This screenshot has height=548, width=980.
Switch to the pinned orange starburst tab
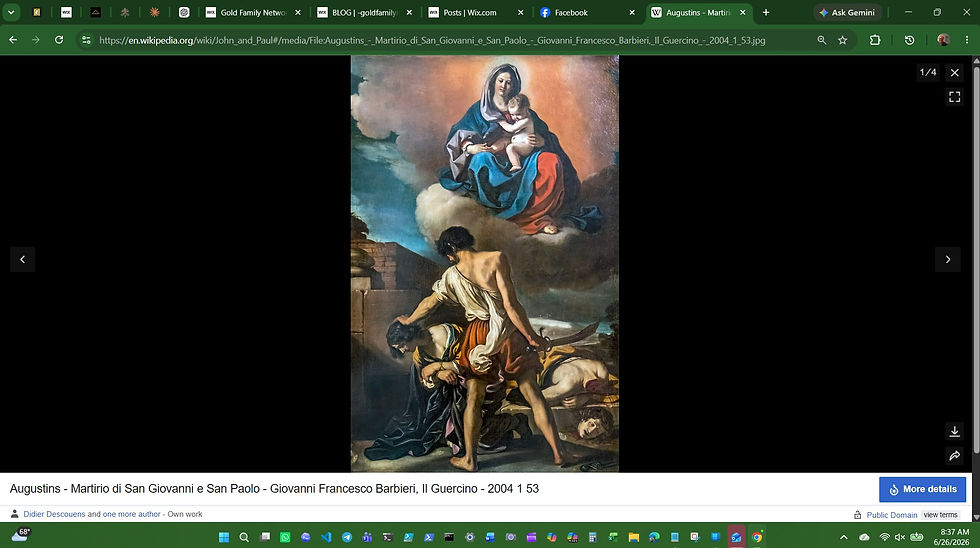click(154, 12)
